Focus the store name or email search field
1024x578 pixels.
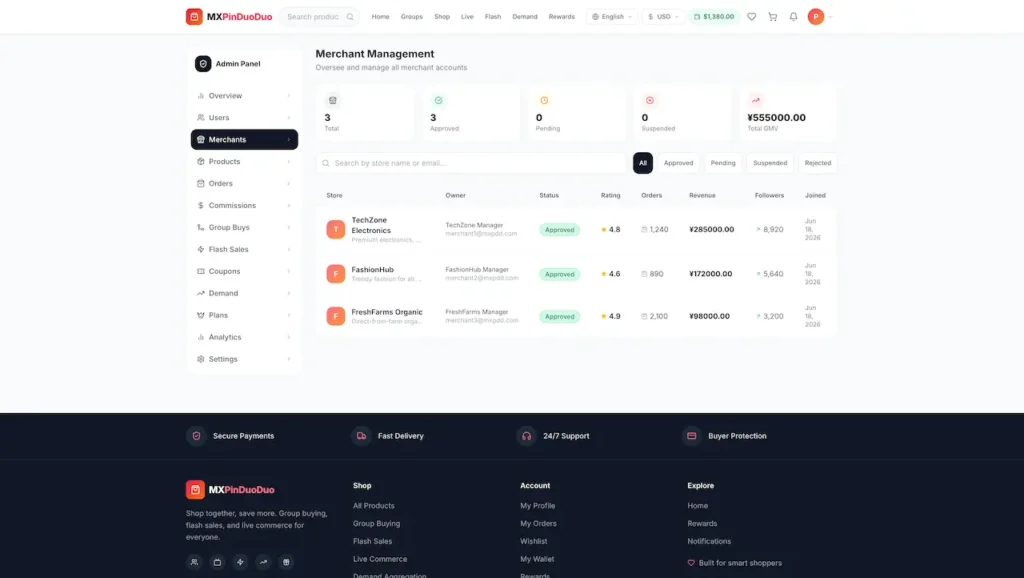470,163
